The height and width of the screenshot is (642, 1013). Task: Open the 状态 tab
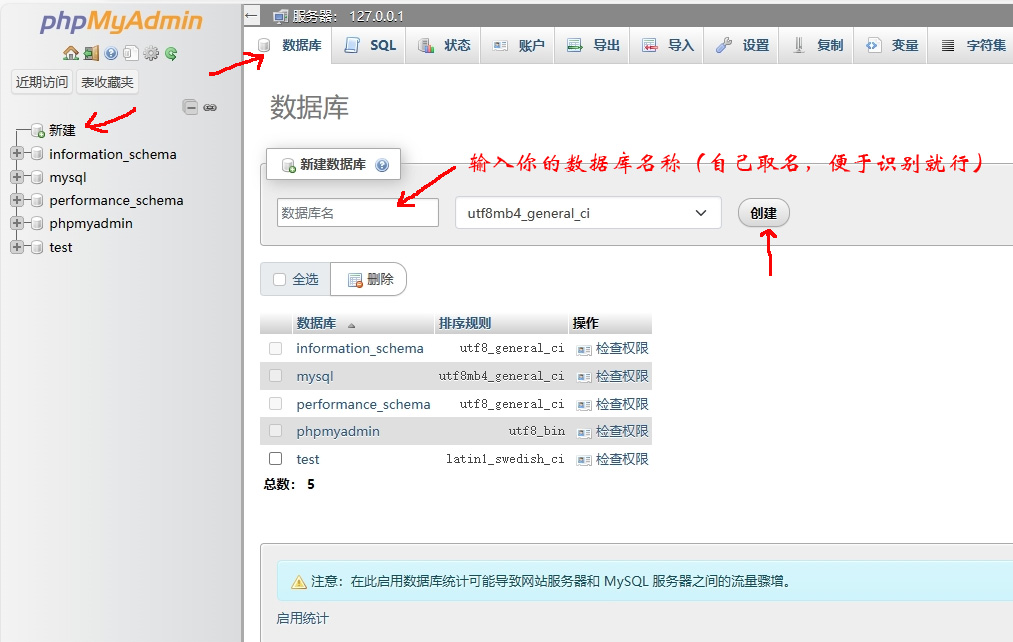(x=444, y=45)
